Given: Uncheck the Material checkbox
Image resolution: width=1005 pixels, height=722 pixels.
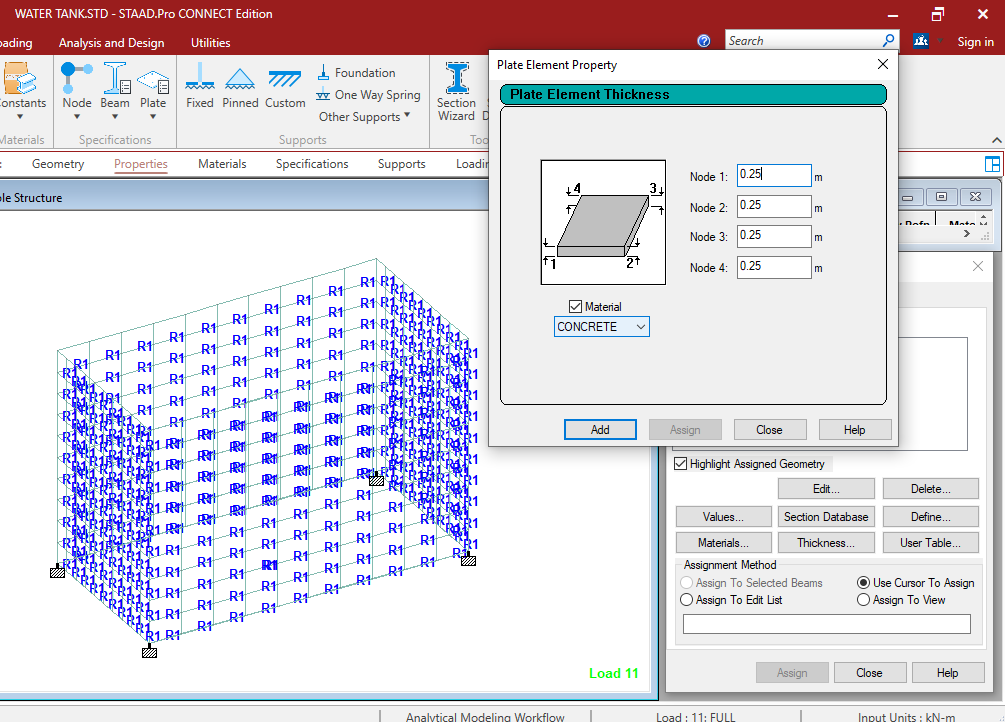Looking at the screenshot, I should click(575, 307).
